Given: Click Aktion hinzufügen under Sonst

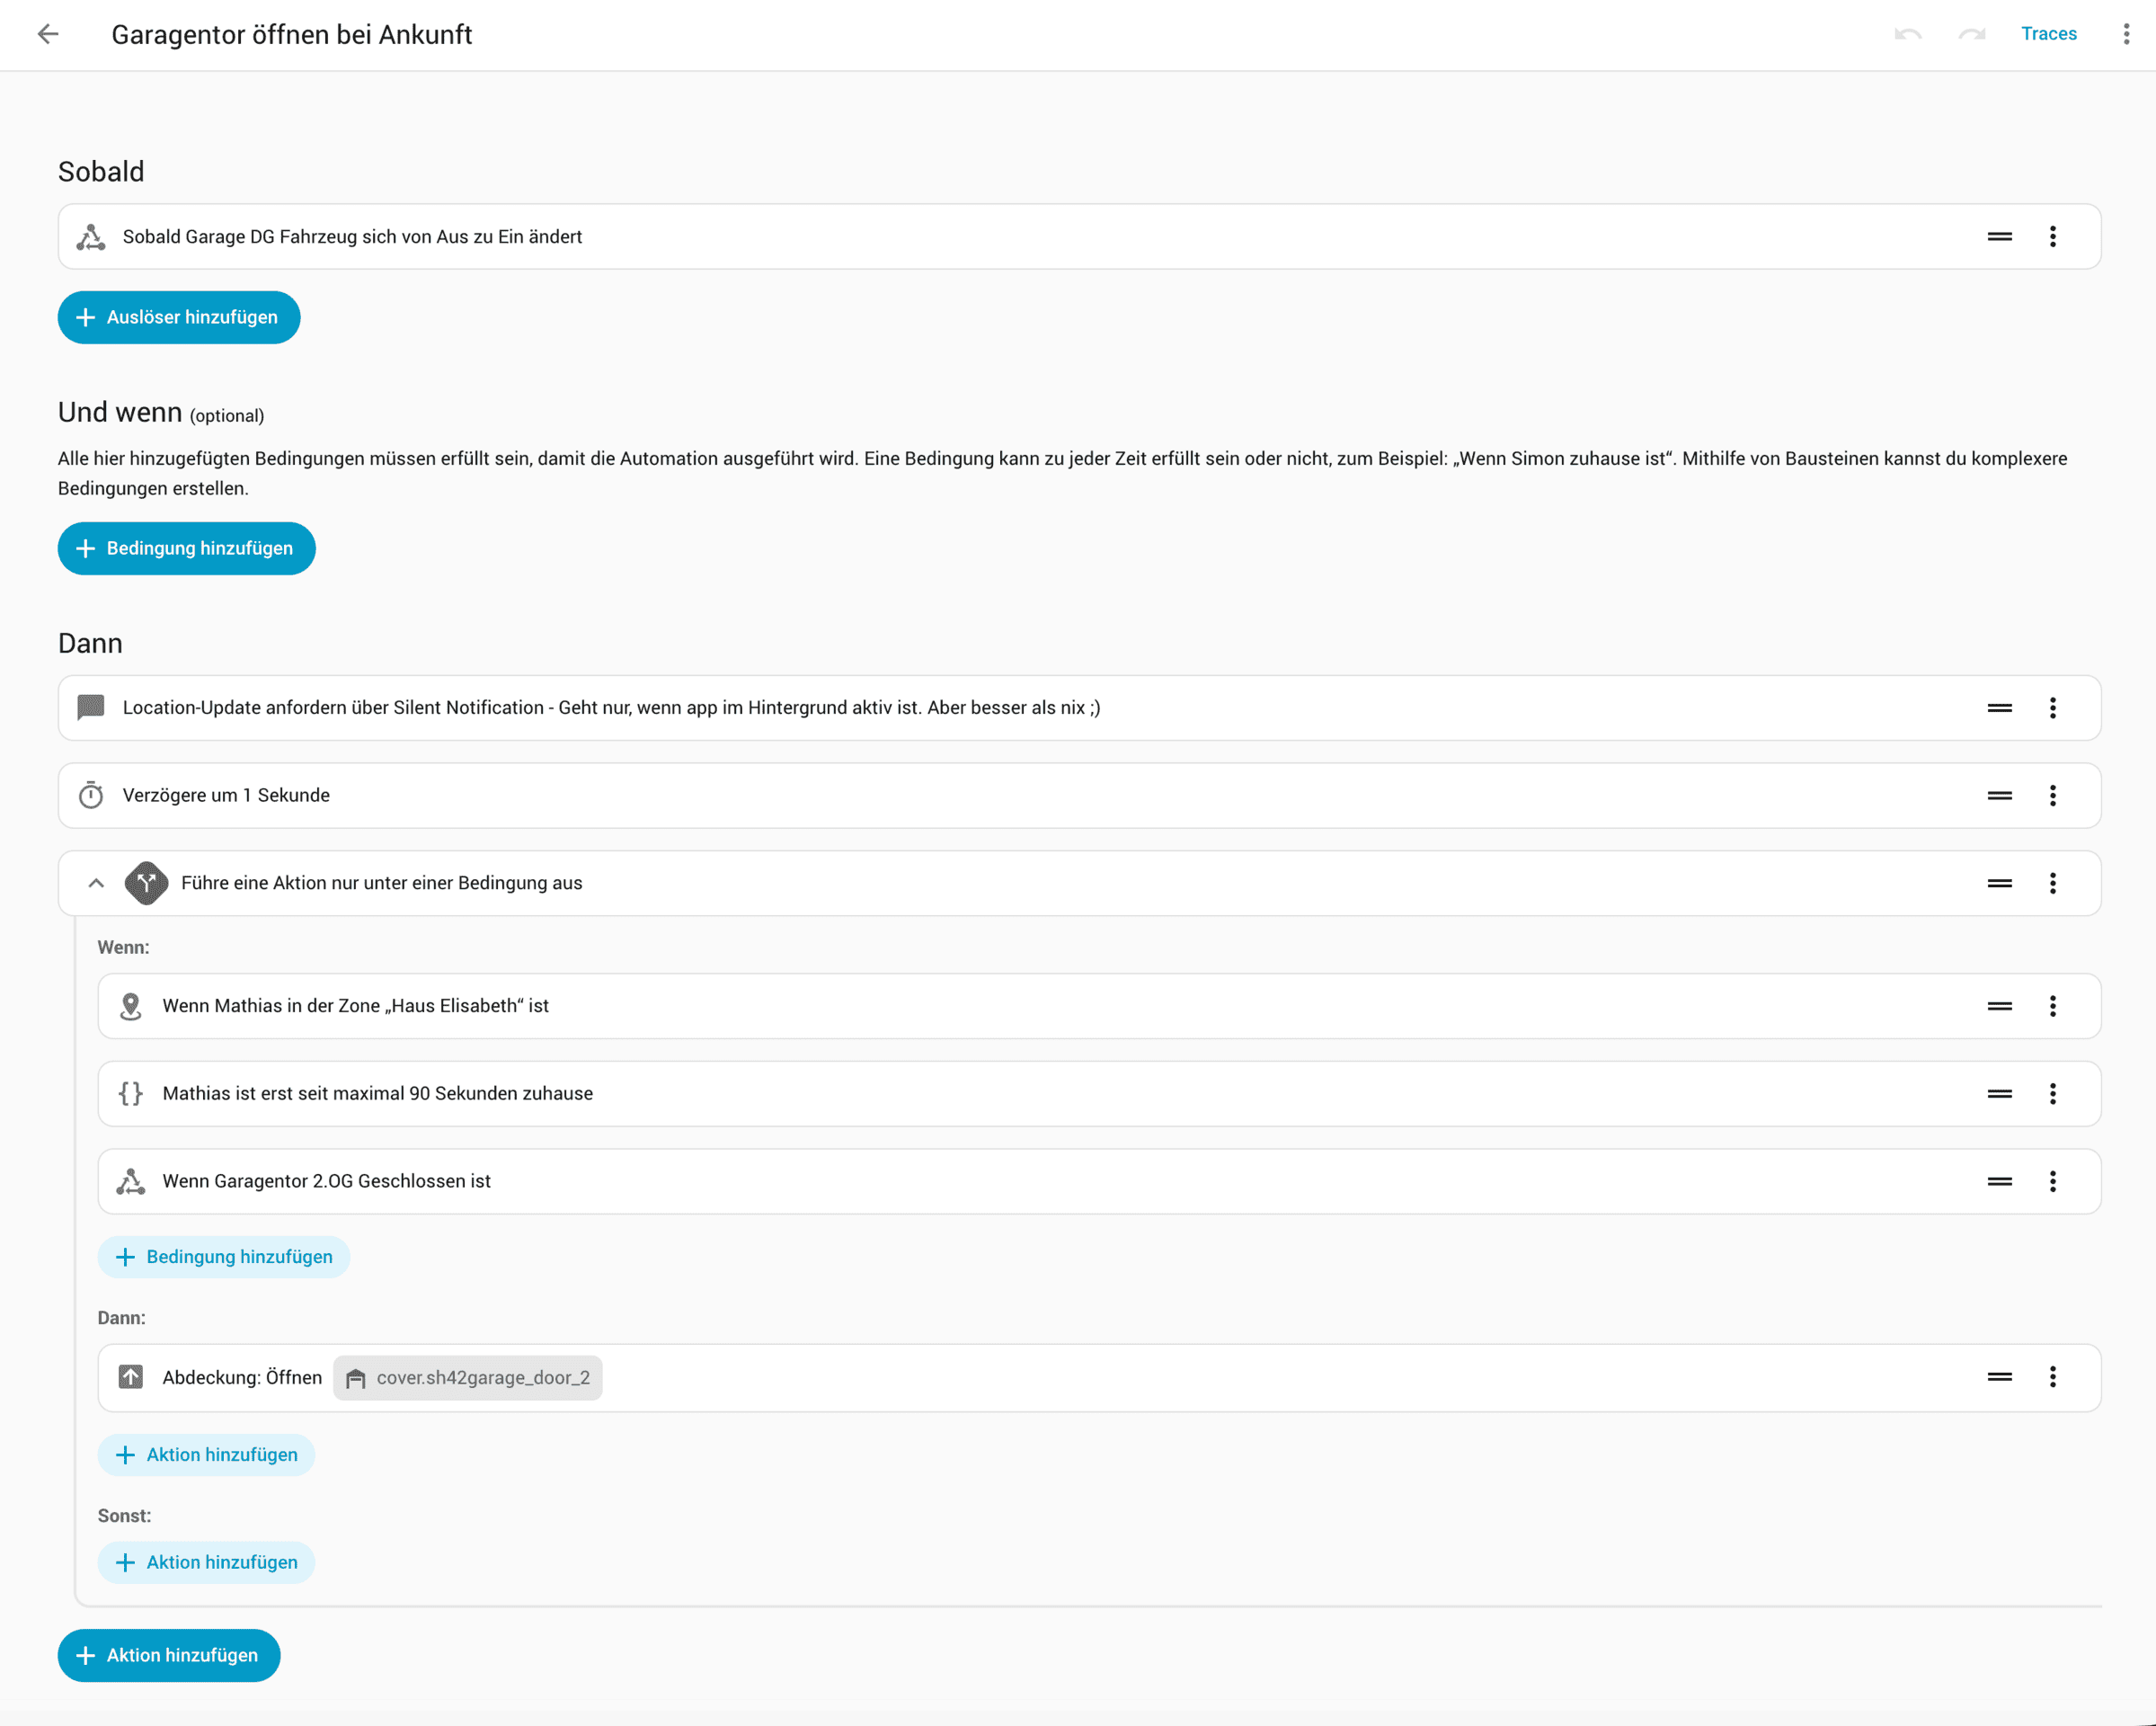Looking at the screenshot, I should tap(206, 1562).
